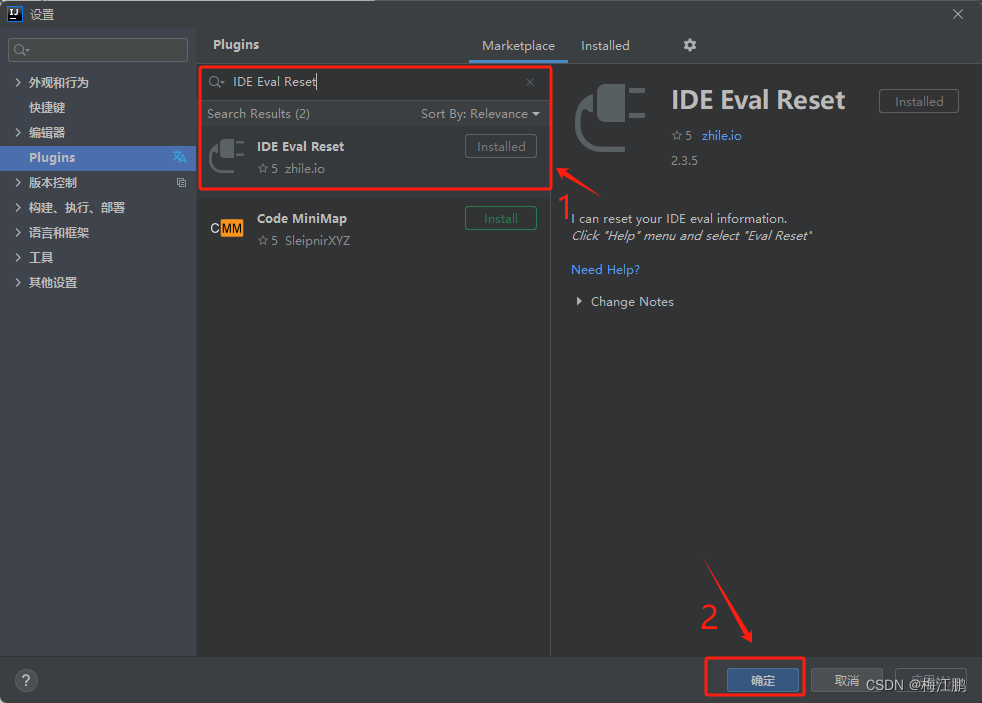The height and width of the screenshot is (703, 982).
Task: Click the help question mark button
Action: coord(26,680)
